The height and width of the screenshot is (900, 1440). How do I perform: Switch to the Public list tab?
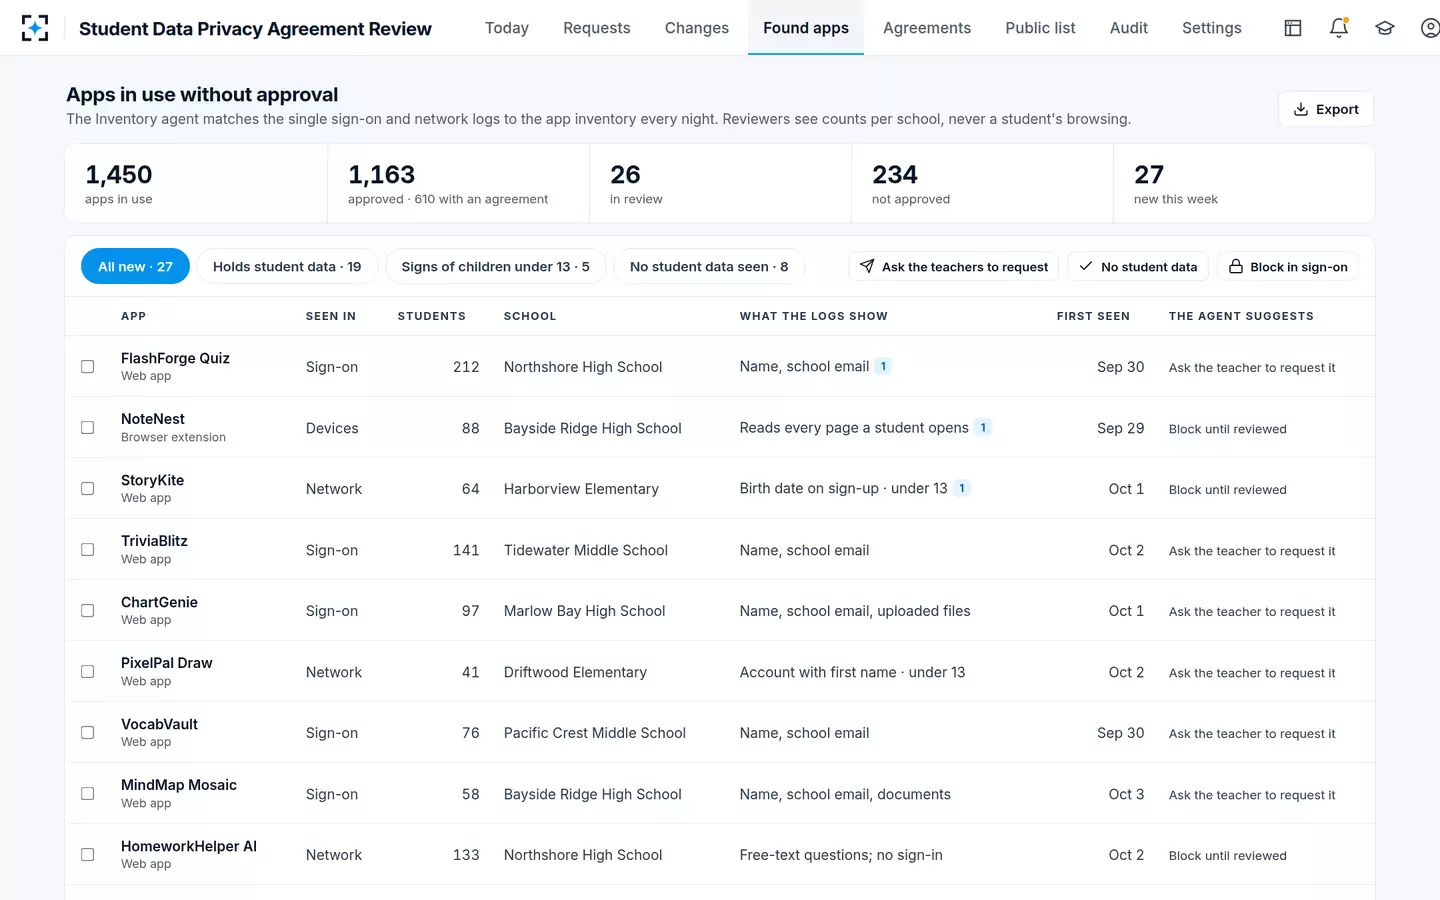pyautogui.click(x=1040, y=28)
